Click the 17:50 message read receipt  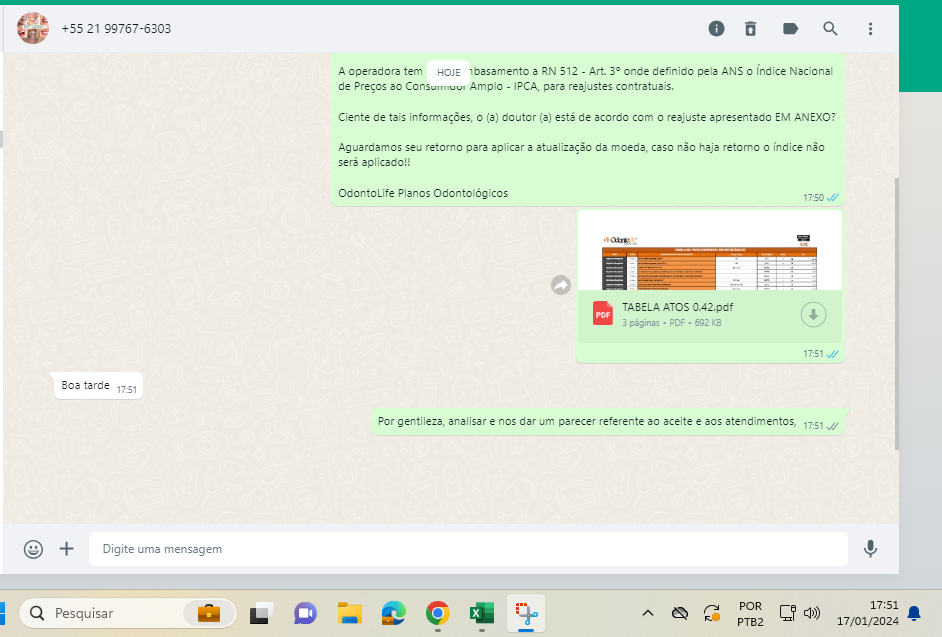(832, 198)
